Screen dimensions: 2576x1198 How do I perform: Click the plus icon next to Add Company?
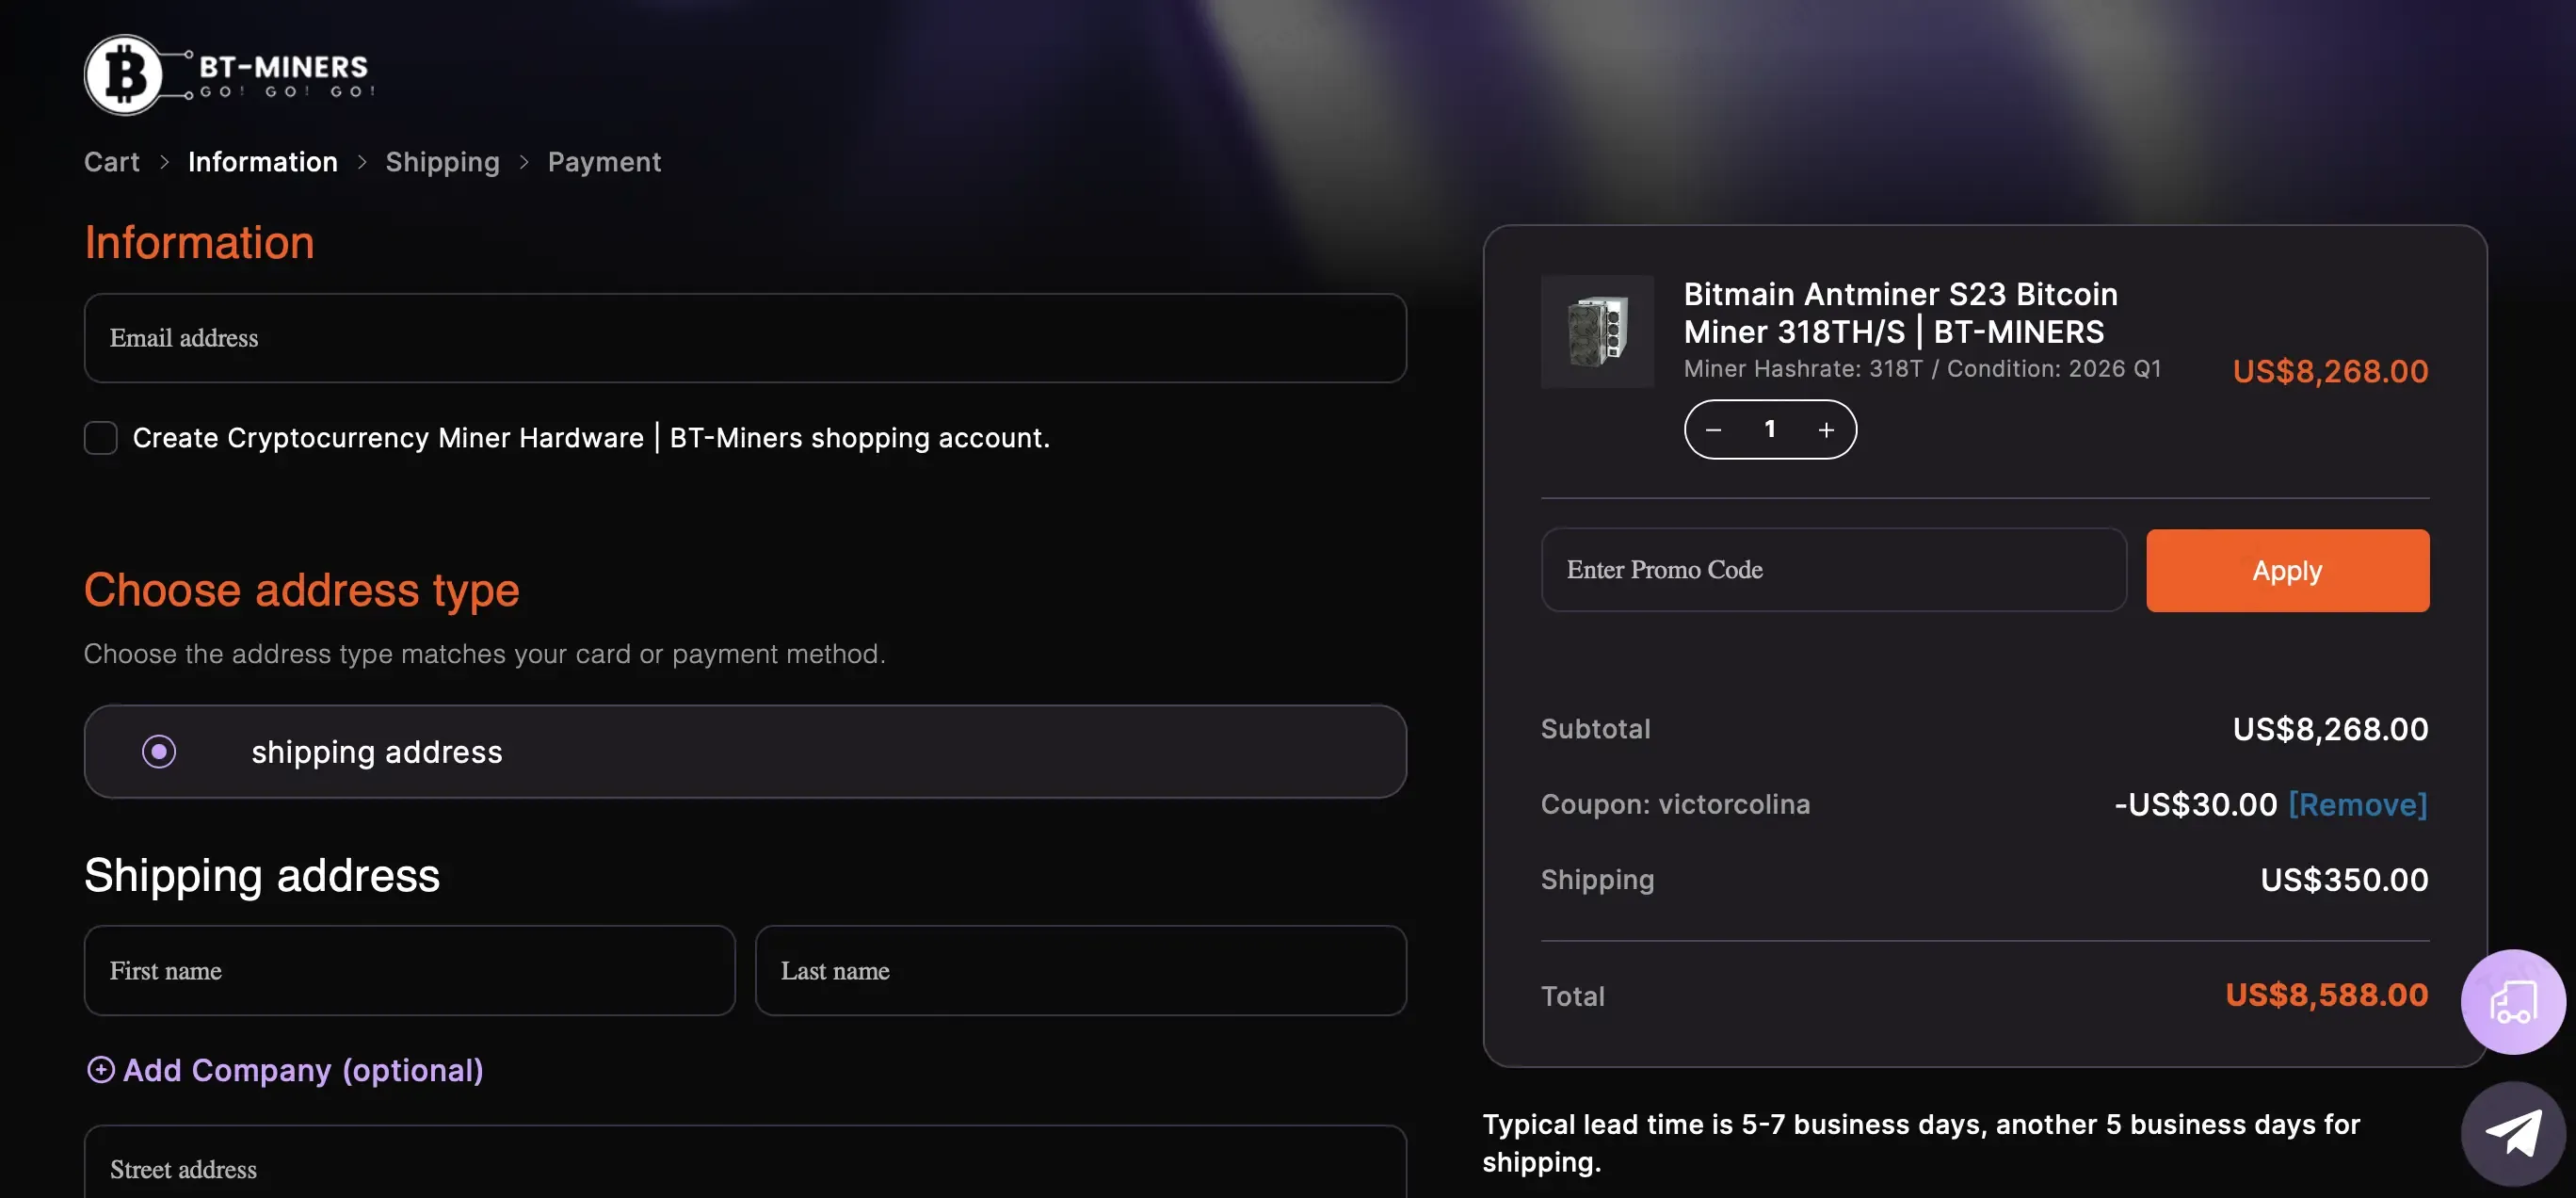[x=101, y=1070]
